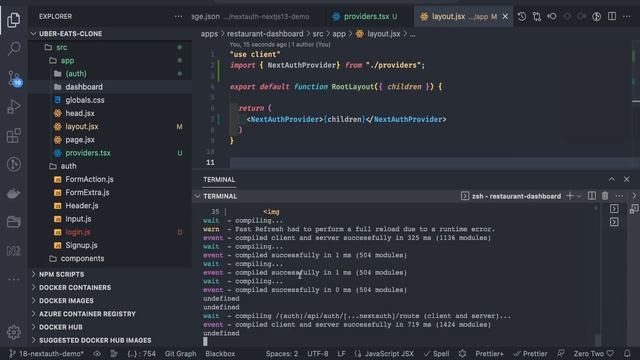Viewport: 640px width, 360px height.
Task: Open the Search view in activity bar
Action: pos(13,49)
